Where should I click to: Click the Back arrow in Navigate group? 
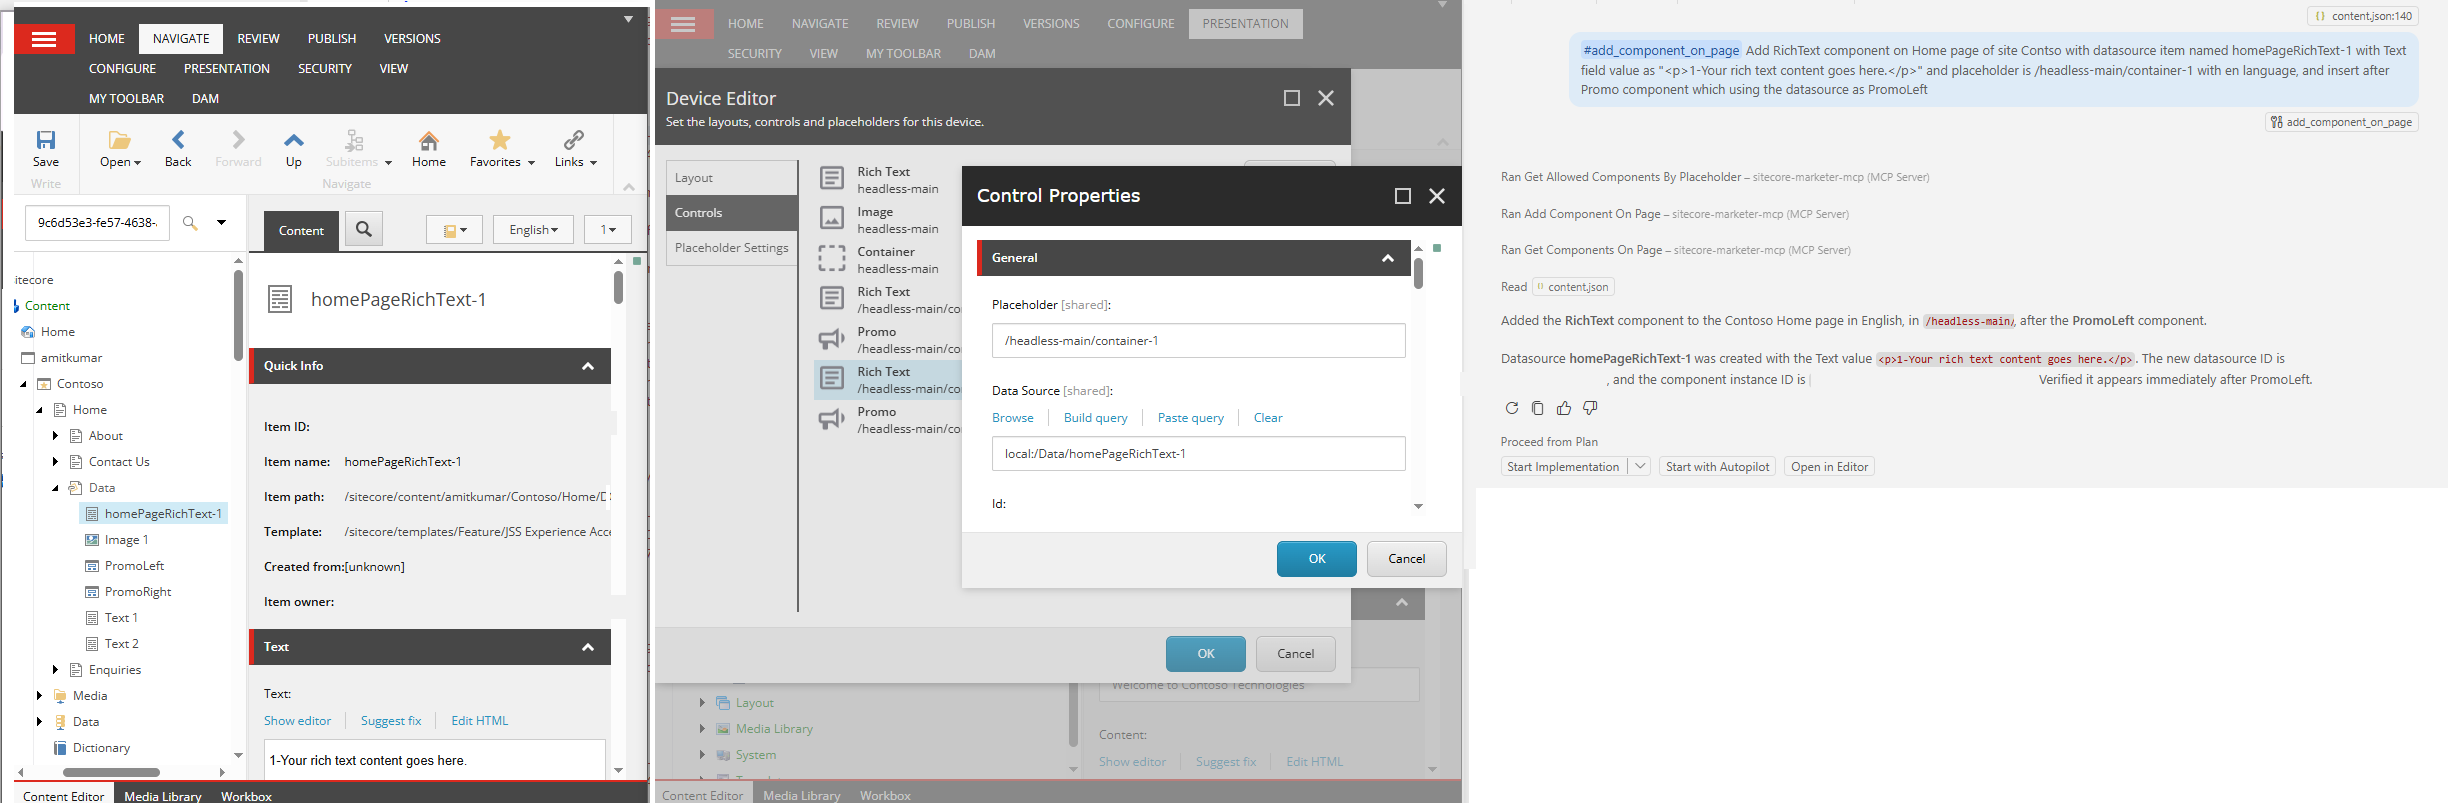coord(178,140)
